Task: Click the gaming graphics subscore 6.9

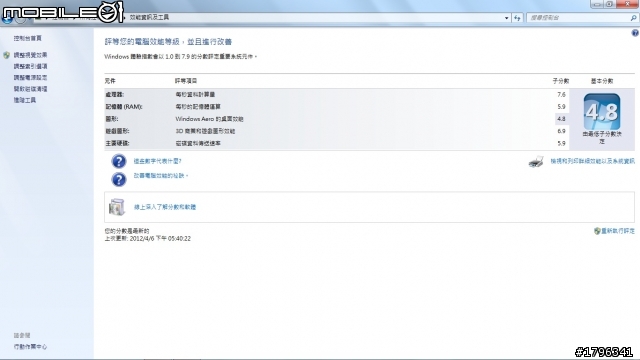Action: [x=561, y=131]
